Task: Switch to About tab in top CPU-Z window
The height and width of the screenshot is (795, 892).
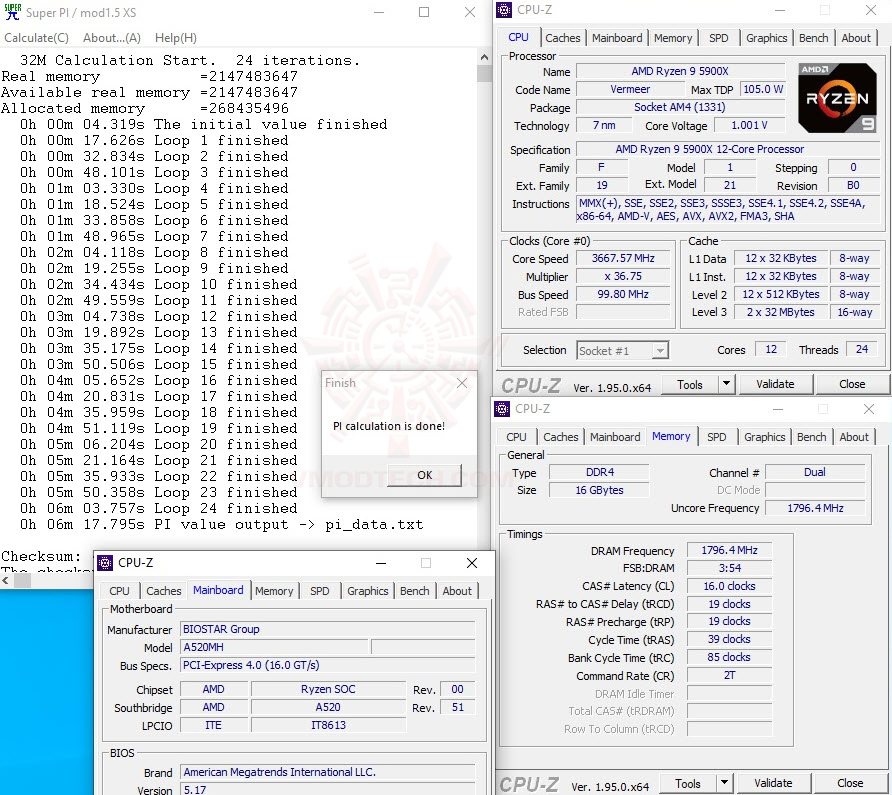Action: pos(856,38)
